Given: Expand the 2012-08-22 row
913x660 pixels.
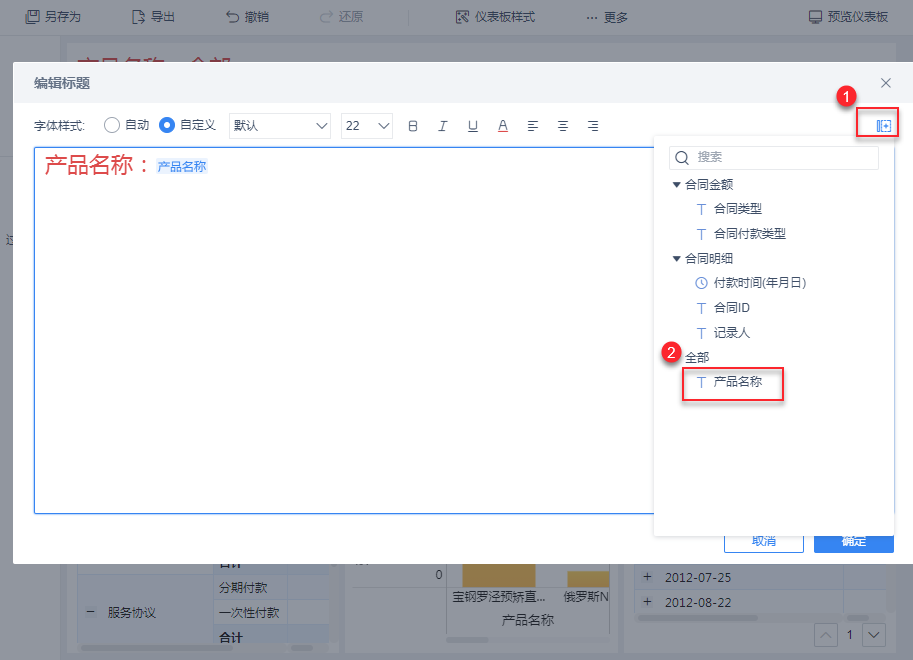Looking at the screenshot, I should [x=647, y=602].
